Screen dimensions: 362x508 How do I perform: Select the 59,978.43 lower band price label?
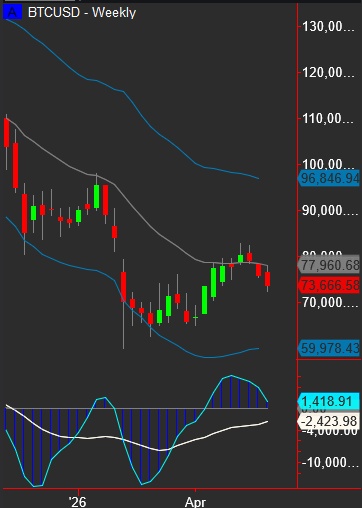(329, 348)
